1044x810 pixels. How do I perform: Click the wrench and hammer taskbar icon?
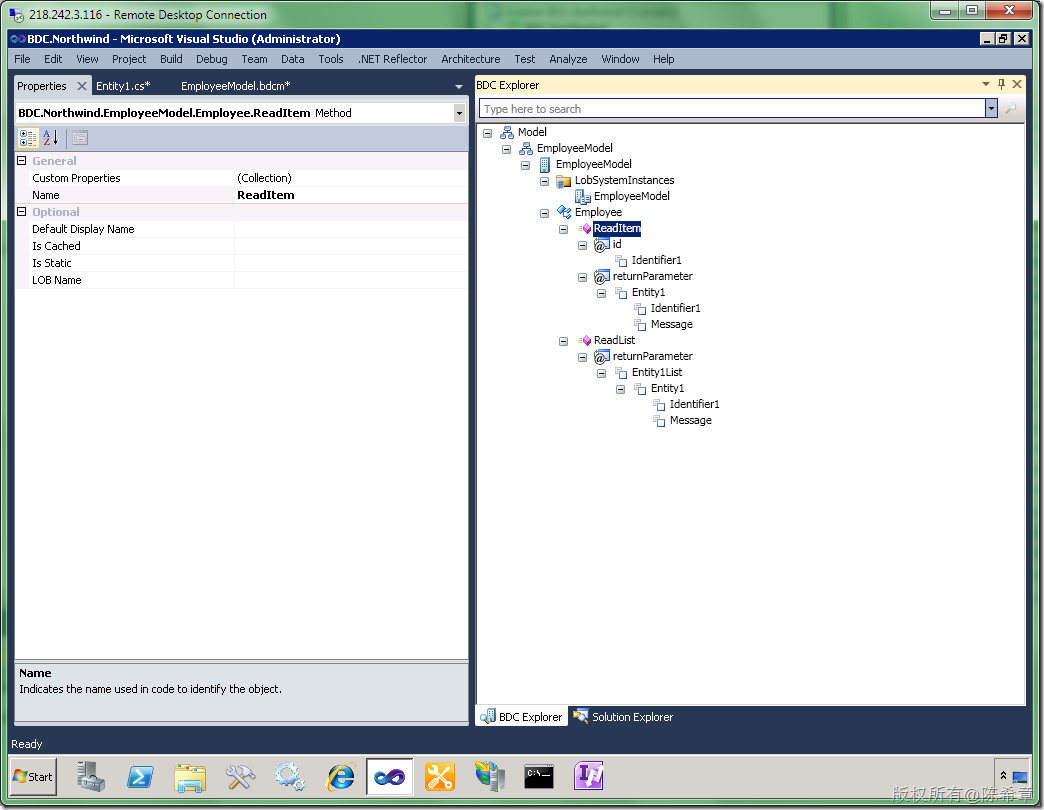pos(240,777)
